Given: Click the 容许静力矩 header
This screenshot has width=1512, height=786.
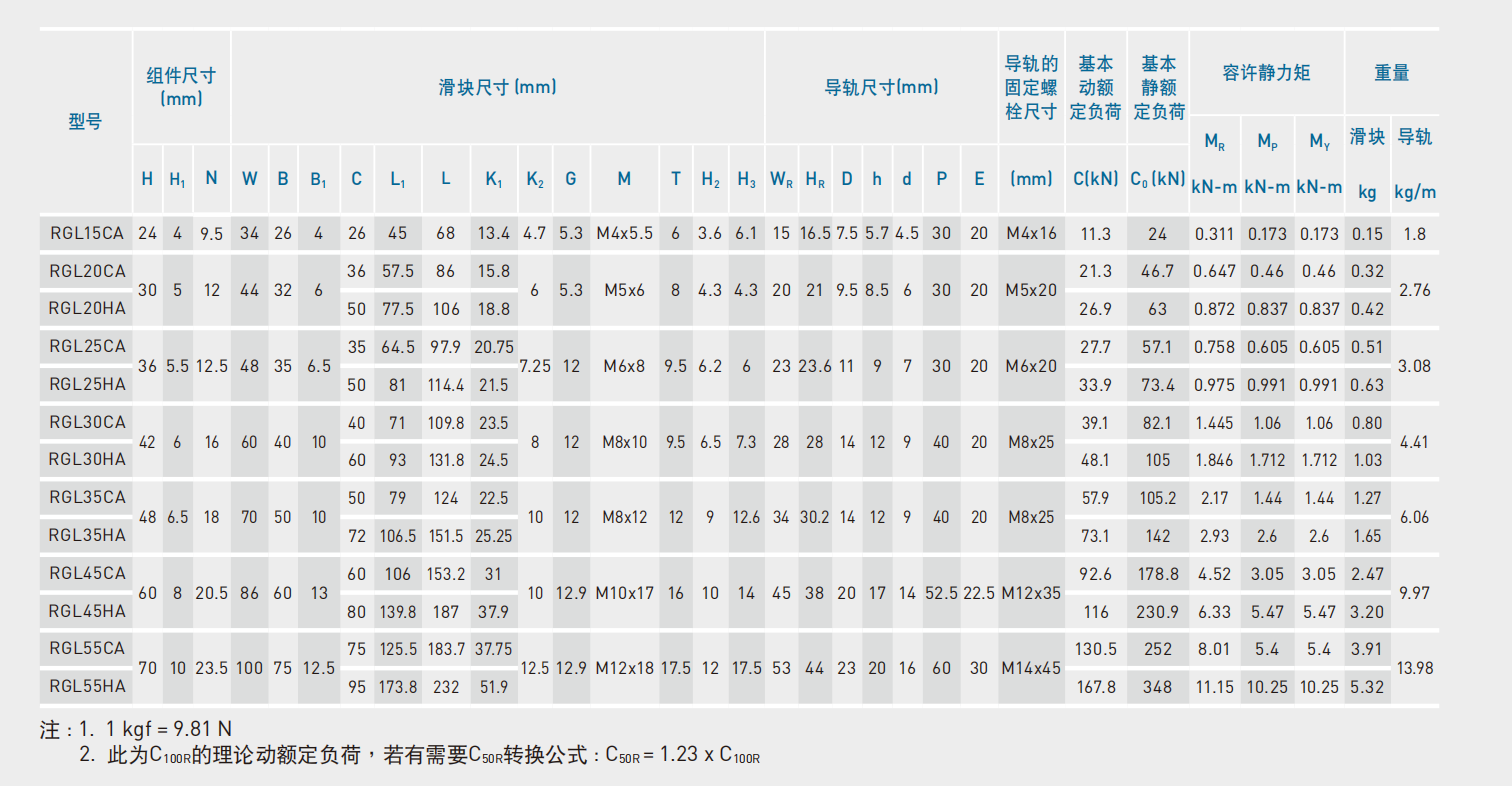Looking at the screenshot, I should coord(1267,73).
